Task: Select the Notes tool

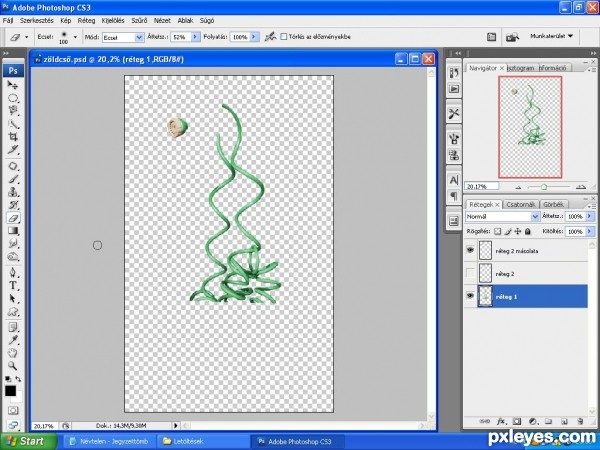Action: tap(13, 328)
